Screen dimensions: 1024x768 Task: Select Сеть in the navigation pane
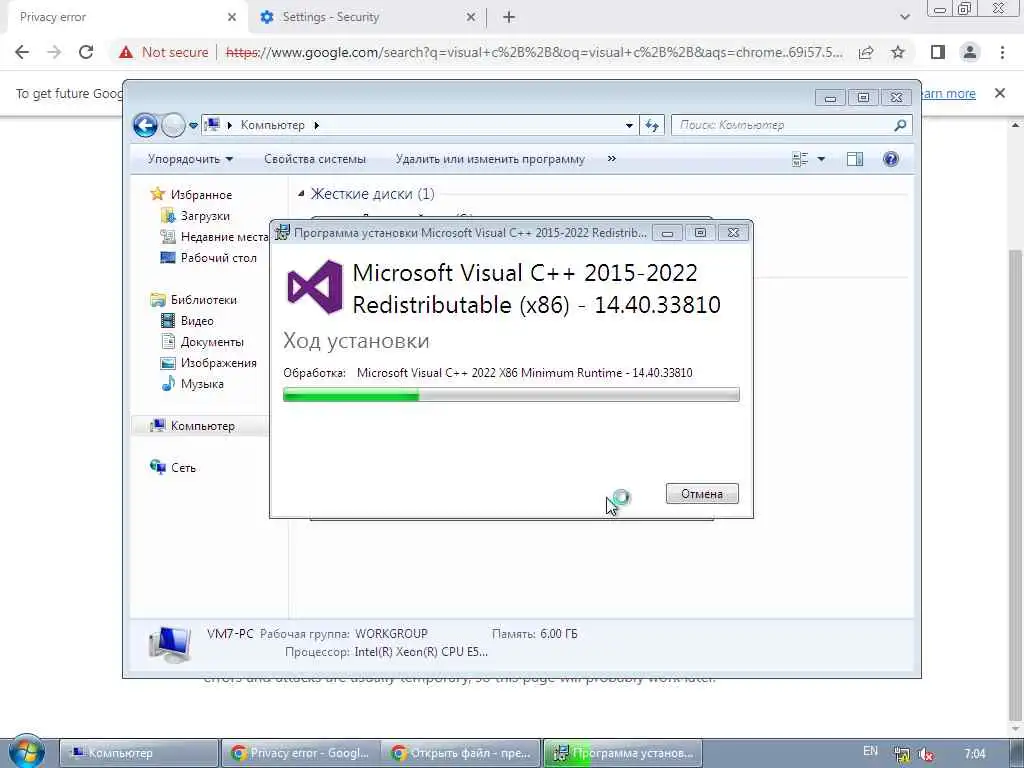[x=183, y=468]
